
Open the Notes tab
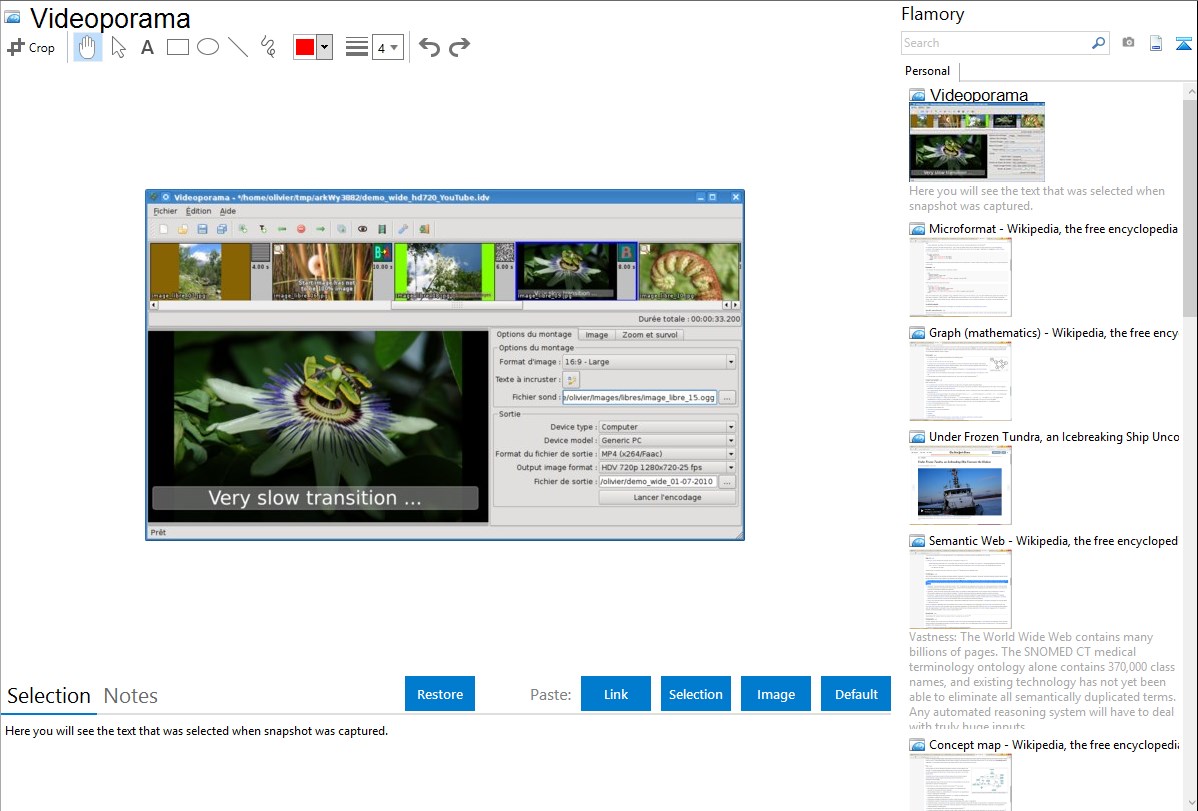point(131,696)
